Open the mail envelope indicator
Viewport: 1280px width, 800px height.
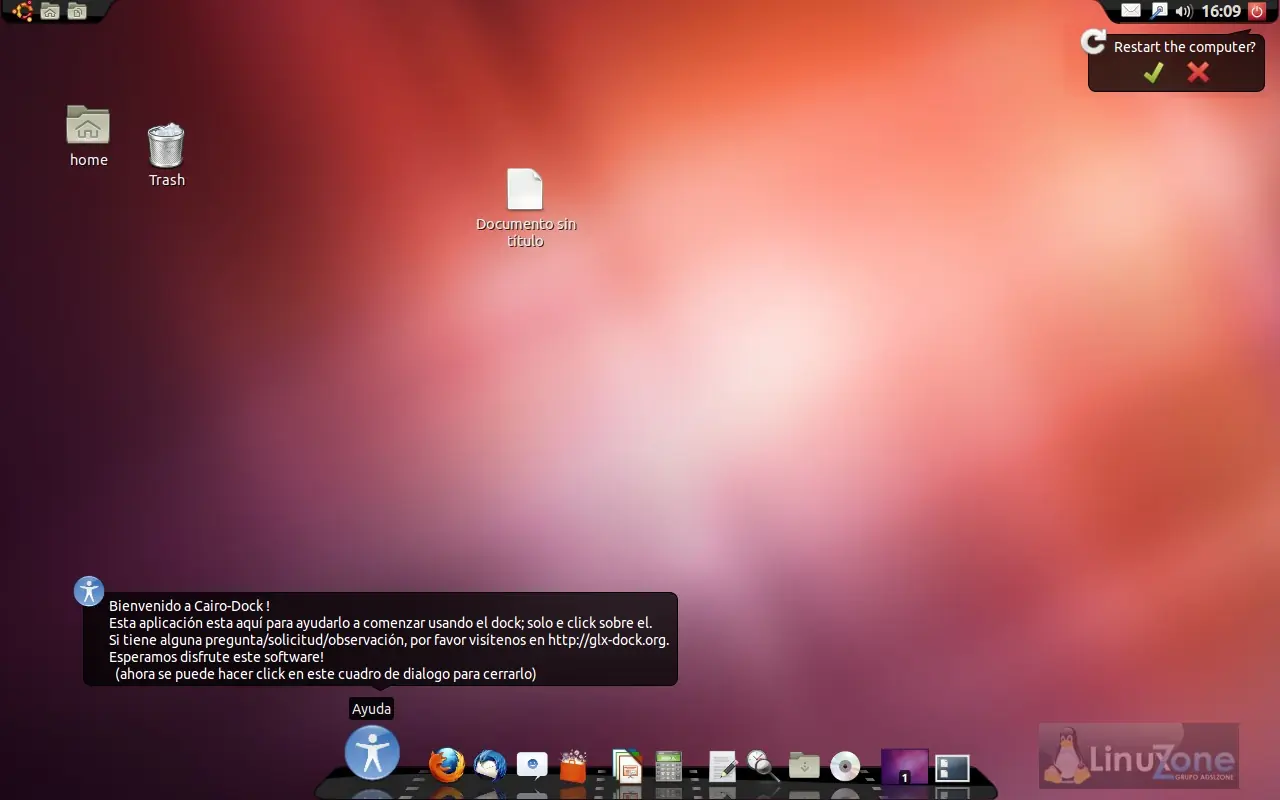1131,11
